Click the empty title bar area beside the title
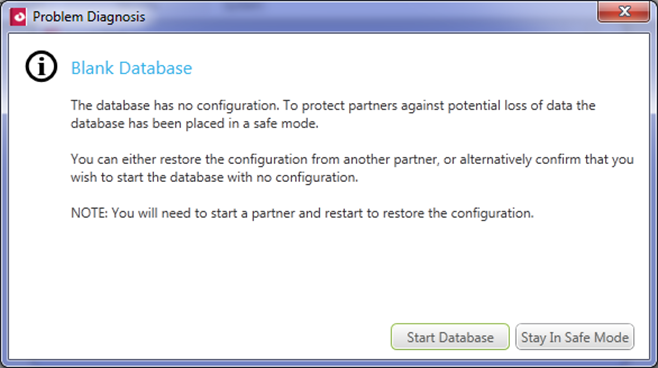 (x=369, y=17)
